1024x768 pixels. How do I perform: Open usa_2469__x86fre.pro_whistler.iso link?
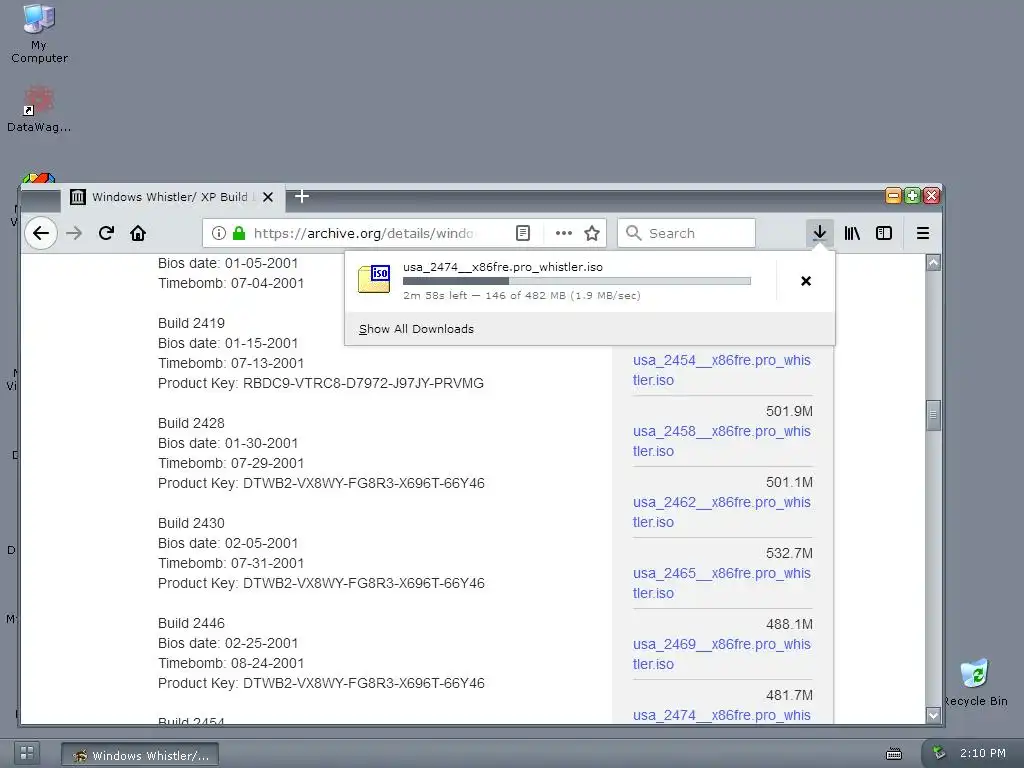click(x=722, y=654)
